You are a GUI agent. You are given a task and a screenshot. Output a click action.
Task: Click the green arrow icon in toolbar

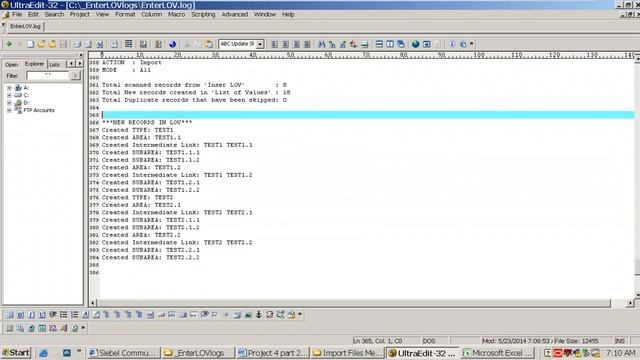9,44
